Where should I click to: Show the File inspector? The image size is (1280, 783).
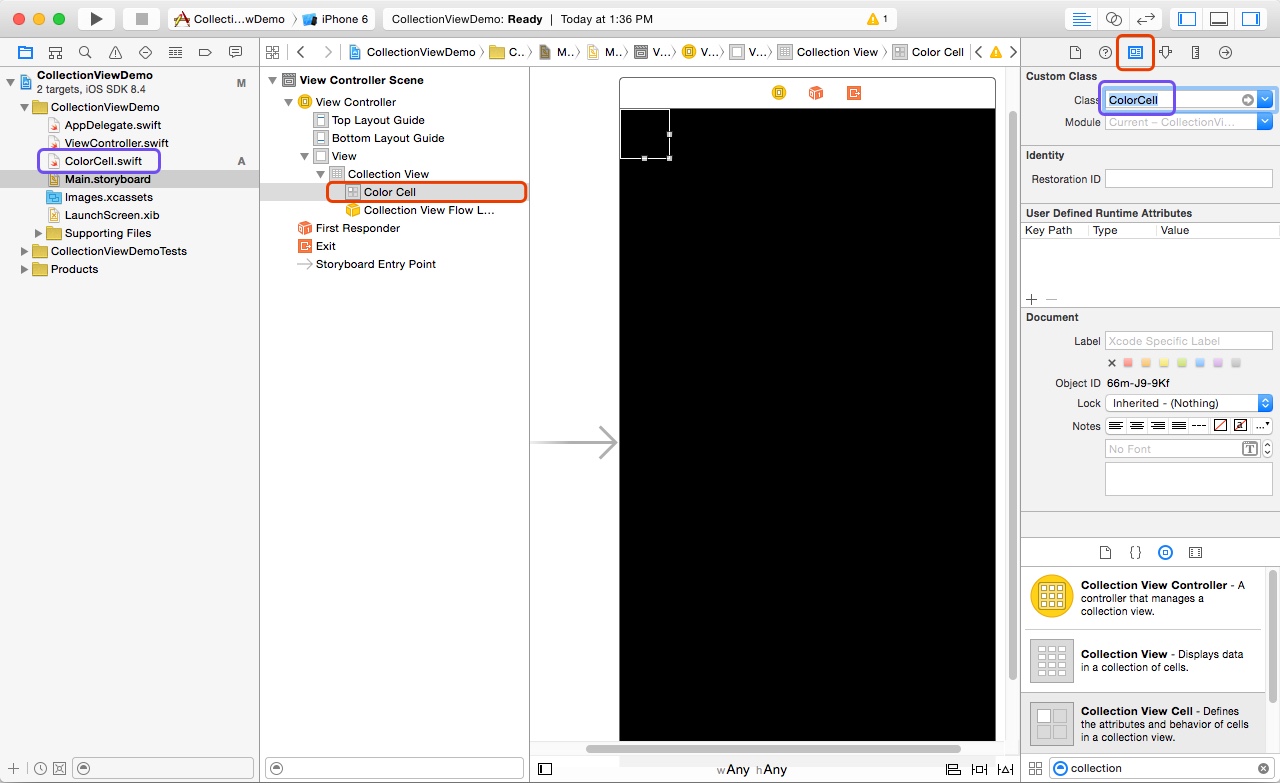click(1075, 52)
